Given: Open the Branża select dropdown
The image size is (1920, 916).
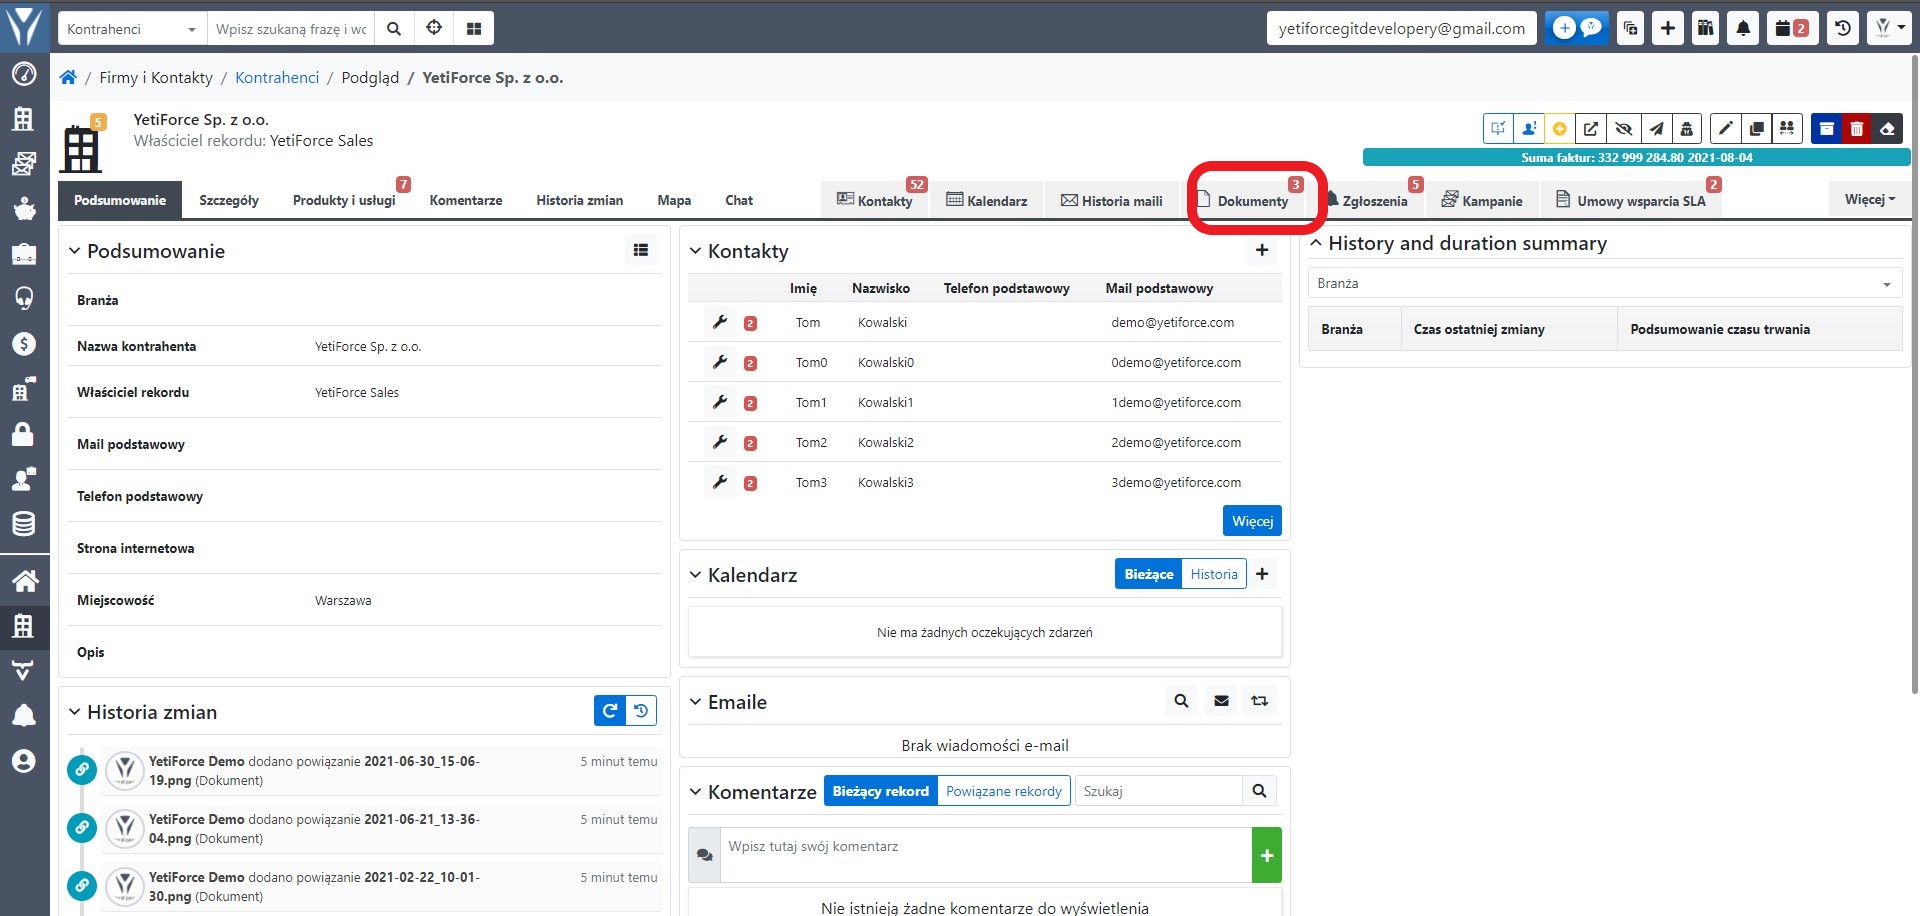Looking at the screenshot, I should [1604, 283].
